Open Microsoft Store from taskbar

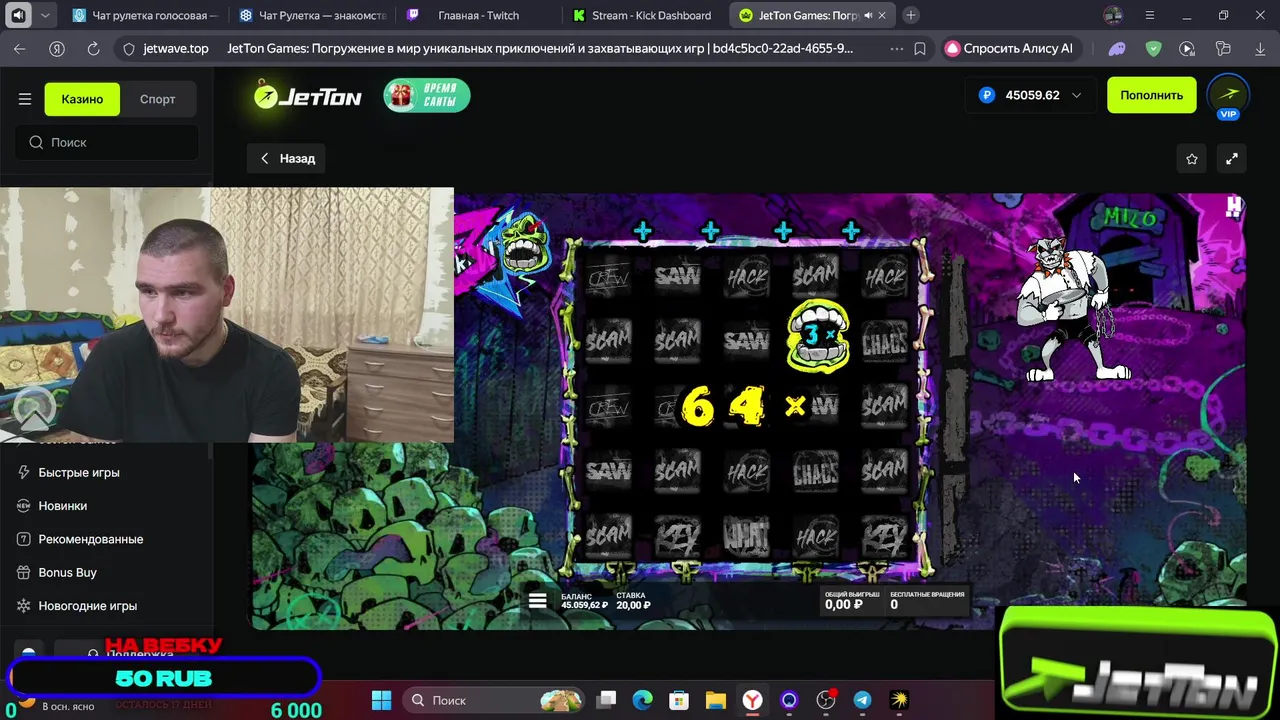[679, 700]
